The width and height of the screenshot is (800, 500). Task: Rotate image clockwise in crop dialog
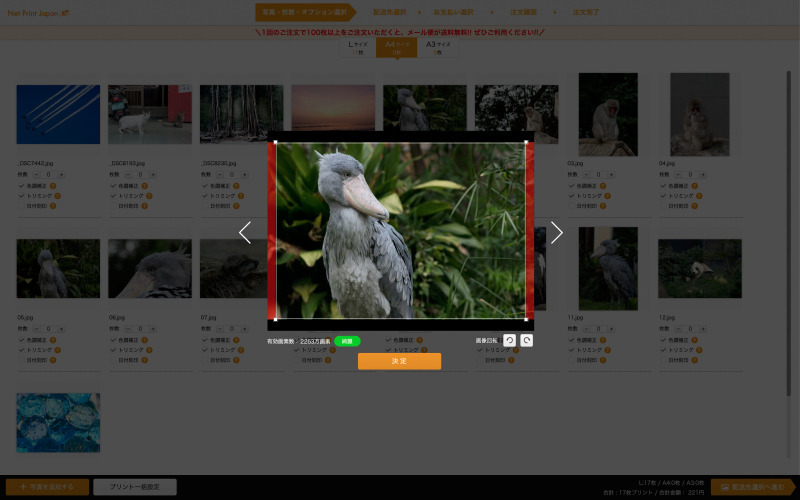point(527,340)
